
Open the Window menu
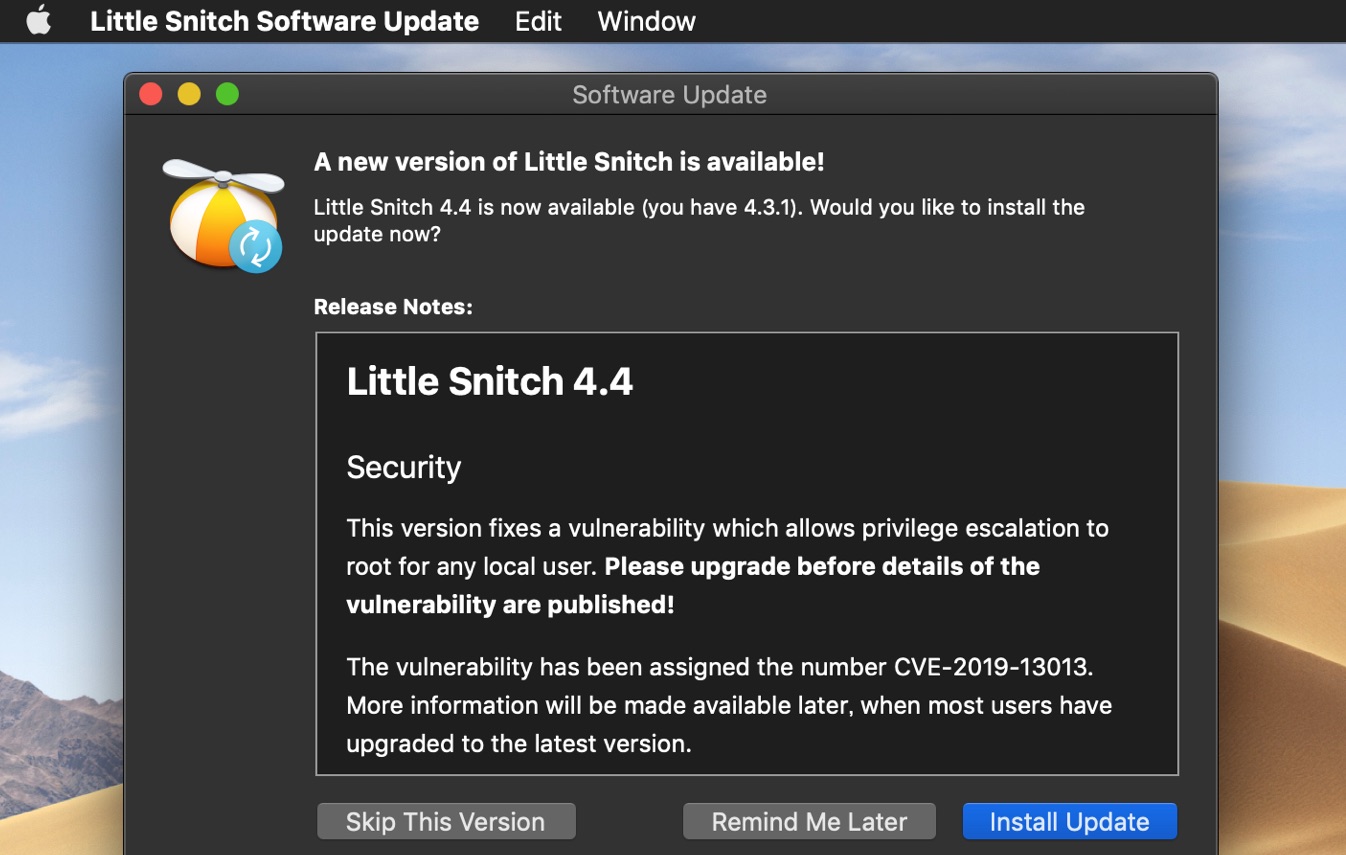[x=646, y=21]
